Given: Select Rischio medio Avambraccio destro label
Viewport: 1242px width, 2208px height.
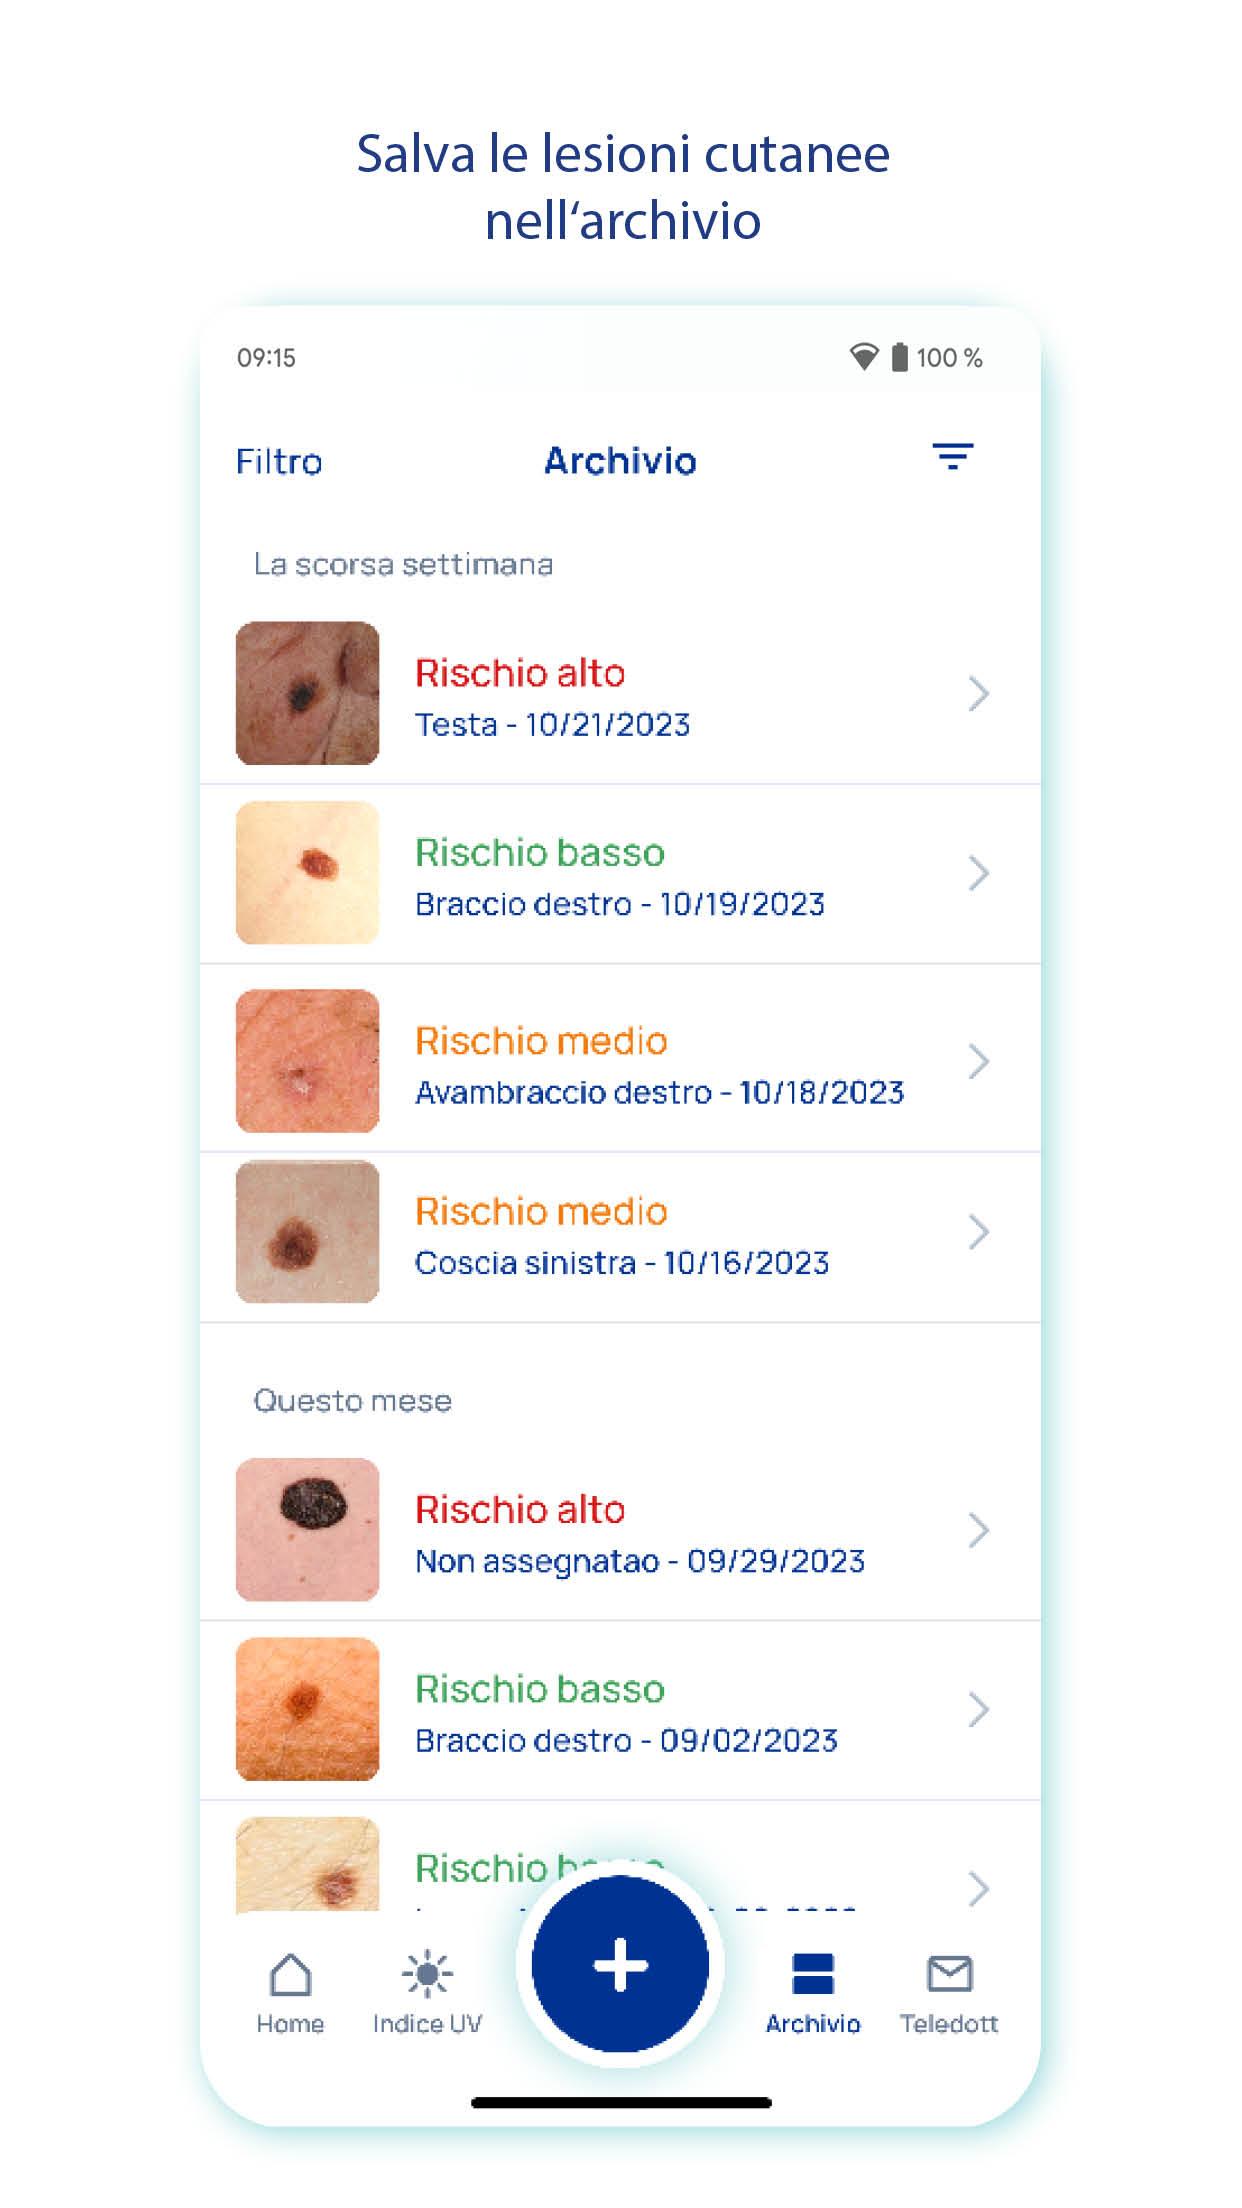Looking at the screenshot, I should (541, 1041).
